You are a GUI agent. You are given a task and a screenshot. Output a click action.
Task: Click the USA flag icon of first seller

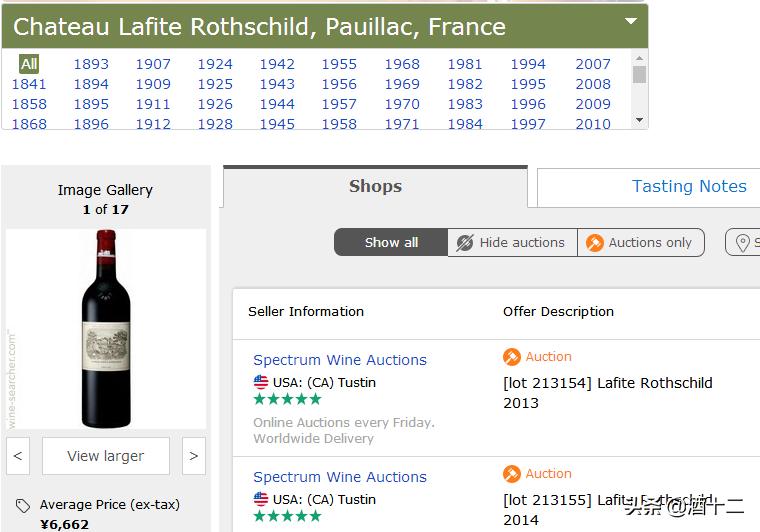(x=261, y=382)
